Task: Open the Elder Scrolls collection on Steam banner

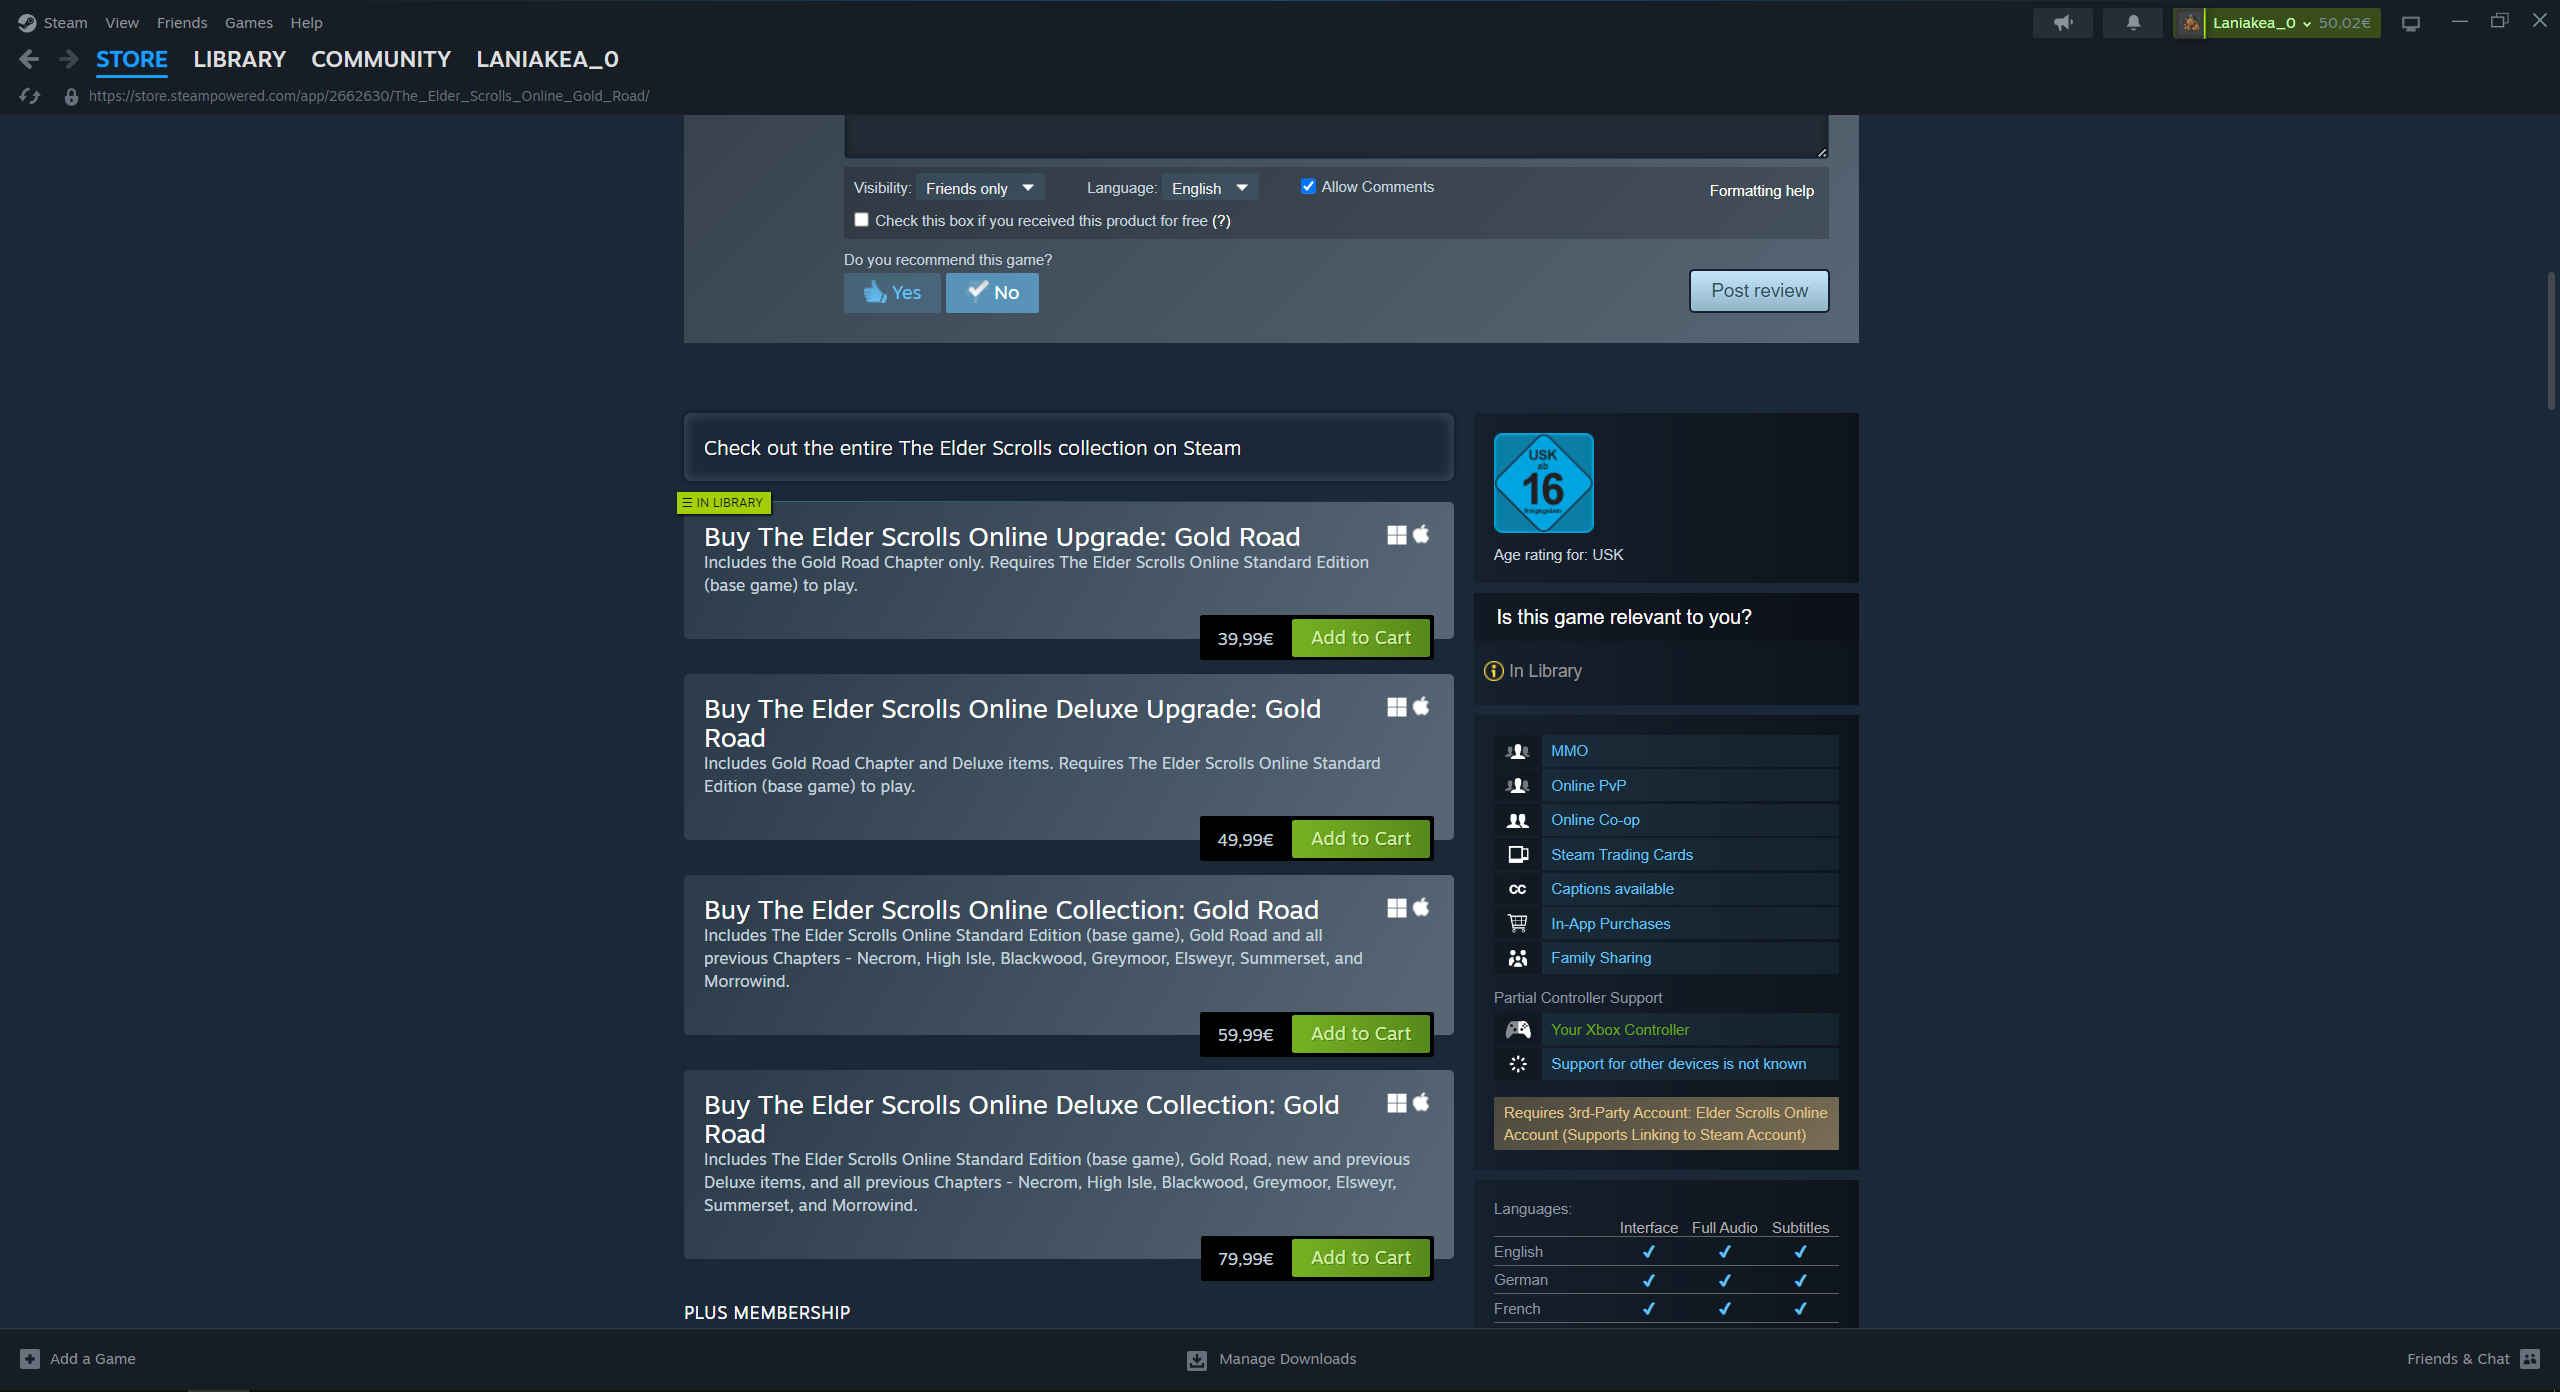Action: coord(1068,448)
